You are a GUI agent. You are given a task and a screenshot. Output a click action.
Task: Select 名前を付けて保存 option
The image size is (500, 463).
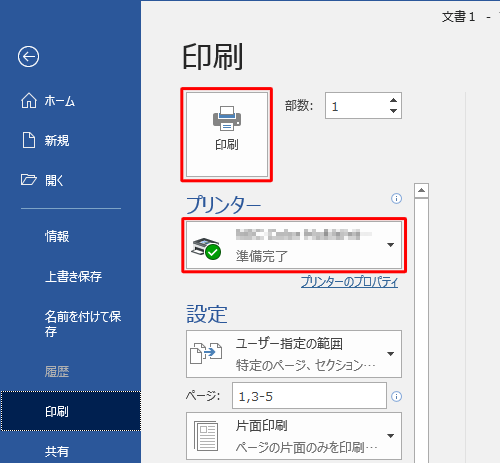tap(83, 323)
